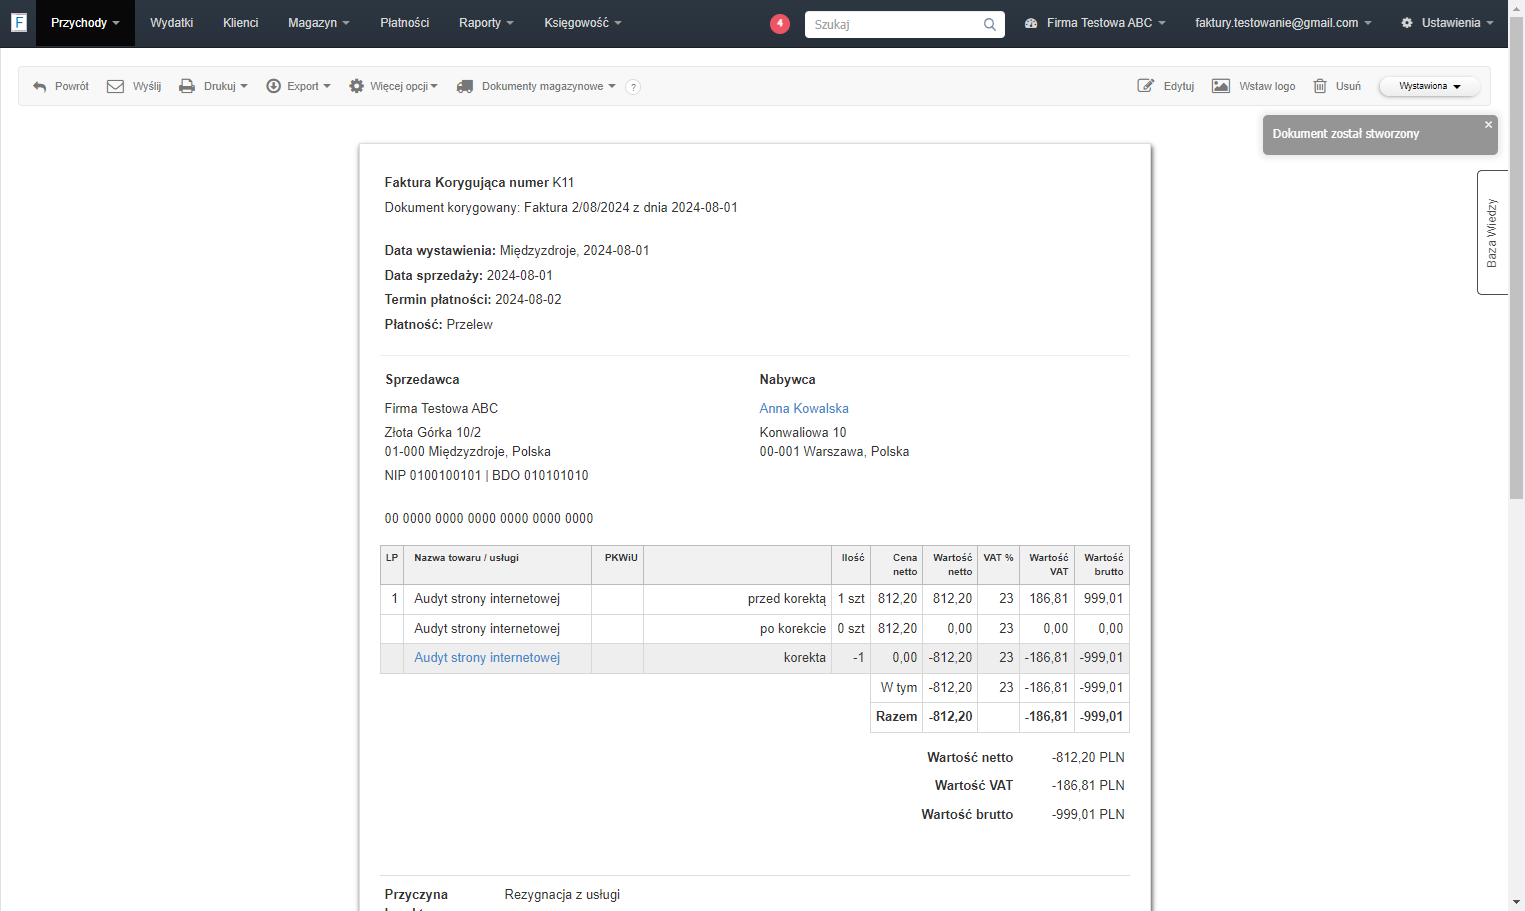Image resolution: width=1525 pixels, height=911 pixels.
Task: Click the Więcej opcji gear icon
Action: pos(356,87)
